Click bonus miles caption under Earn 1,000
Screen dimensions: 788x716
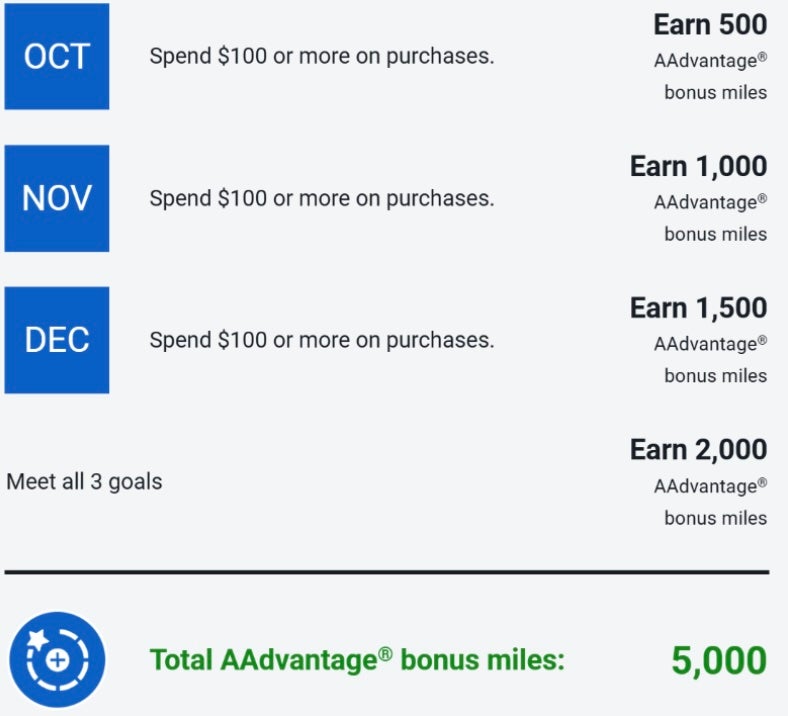click(715, 235)
